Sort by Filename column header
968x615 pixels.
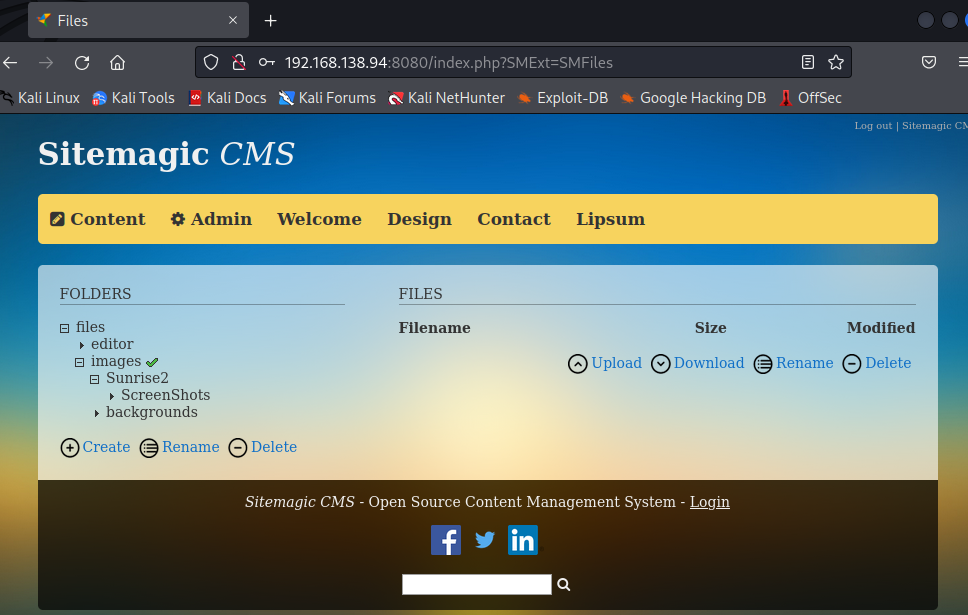tap(435, 328)
